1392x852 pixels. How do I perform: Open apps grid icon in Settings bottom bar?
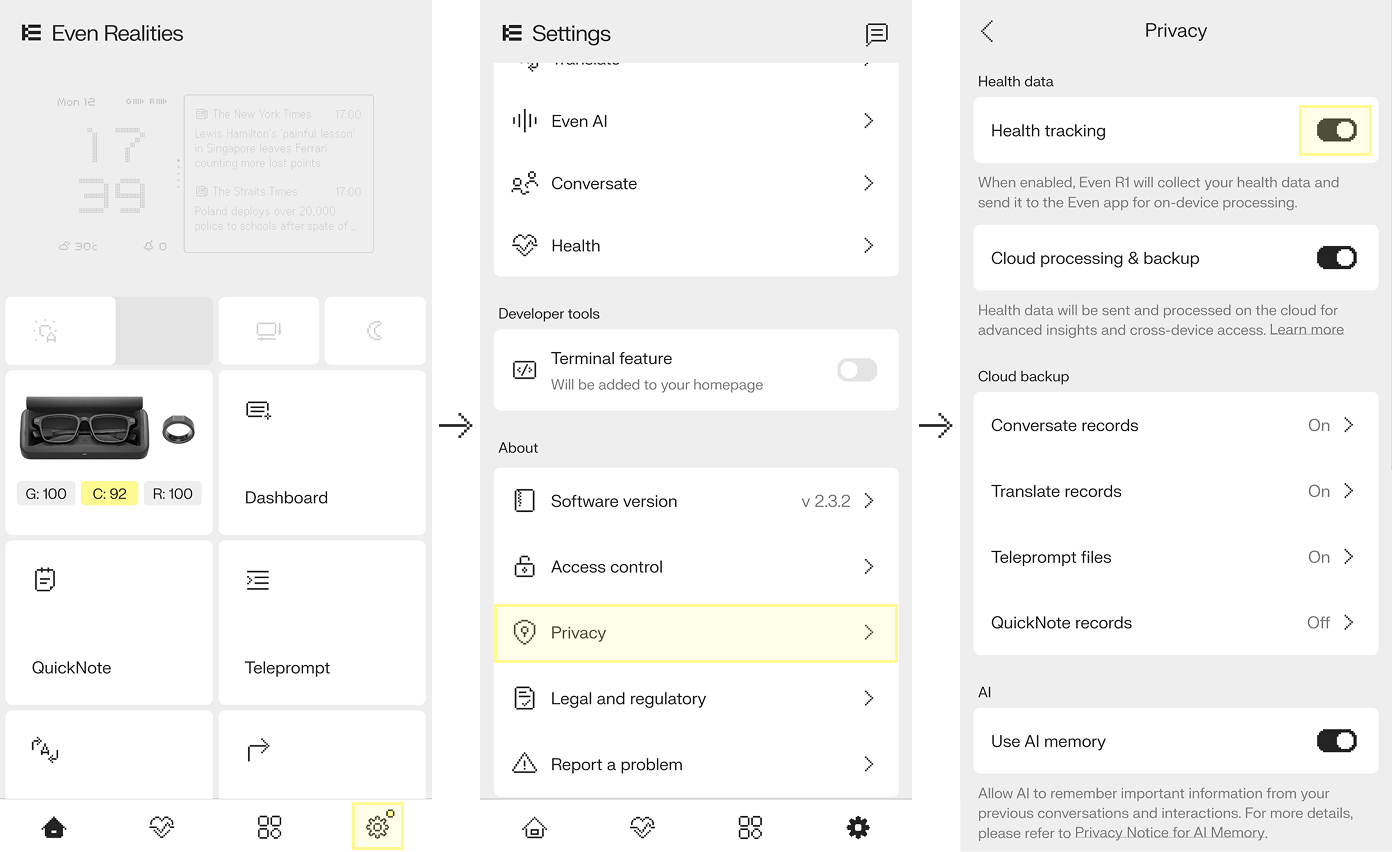[750, 827]
